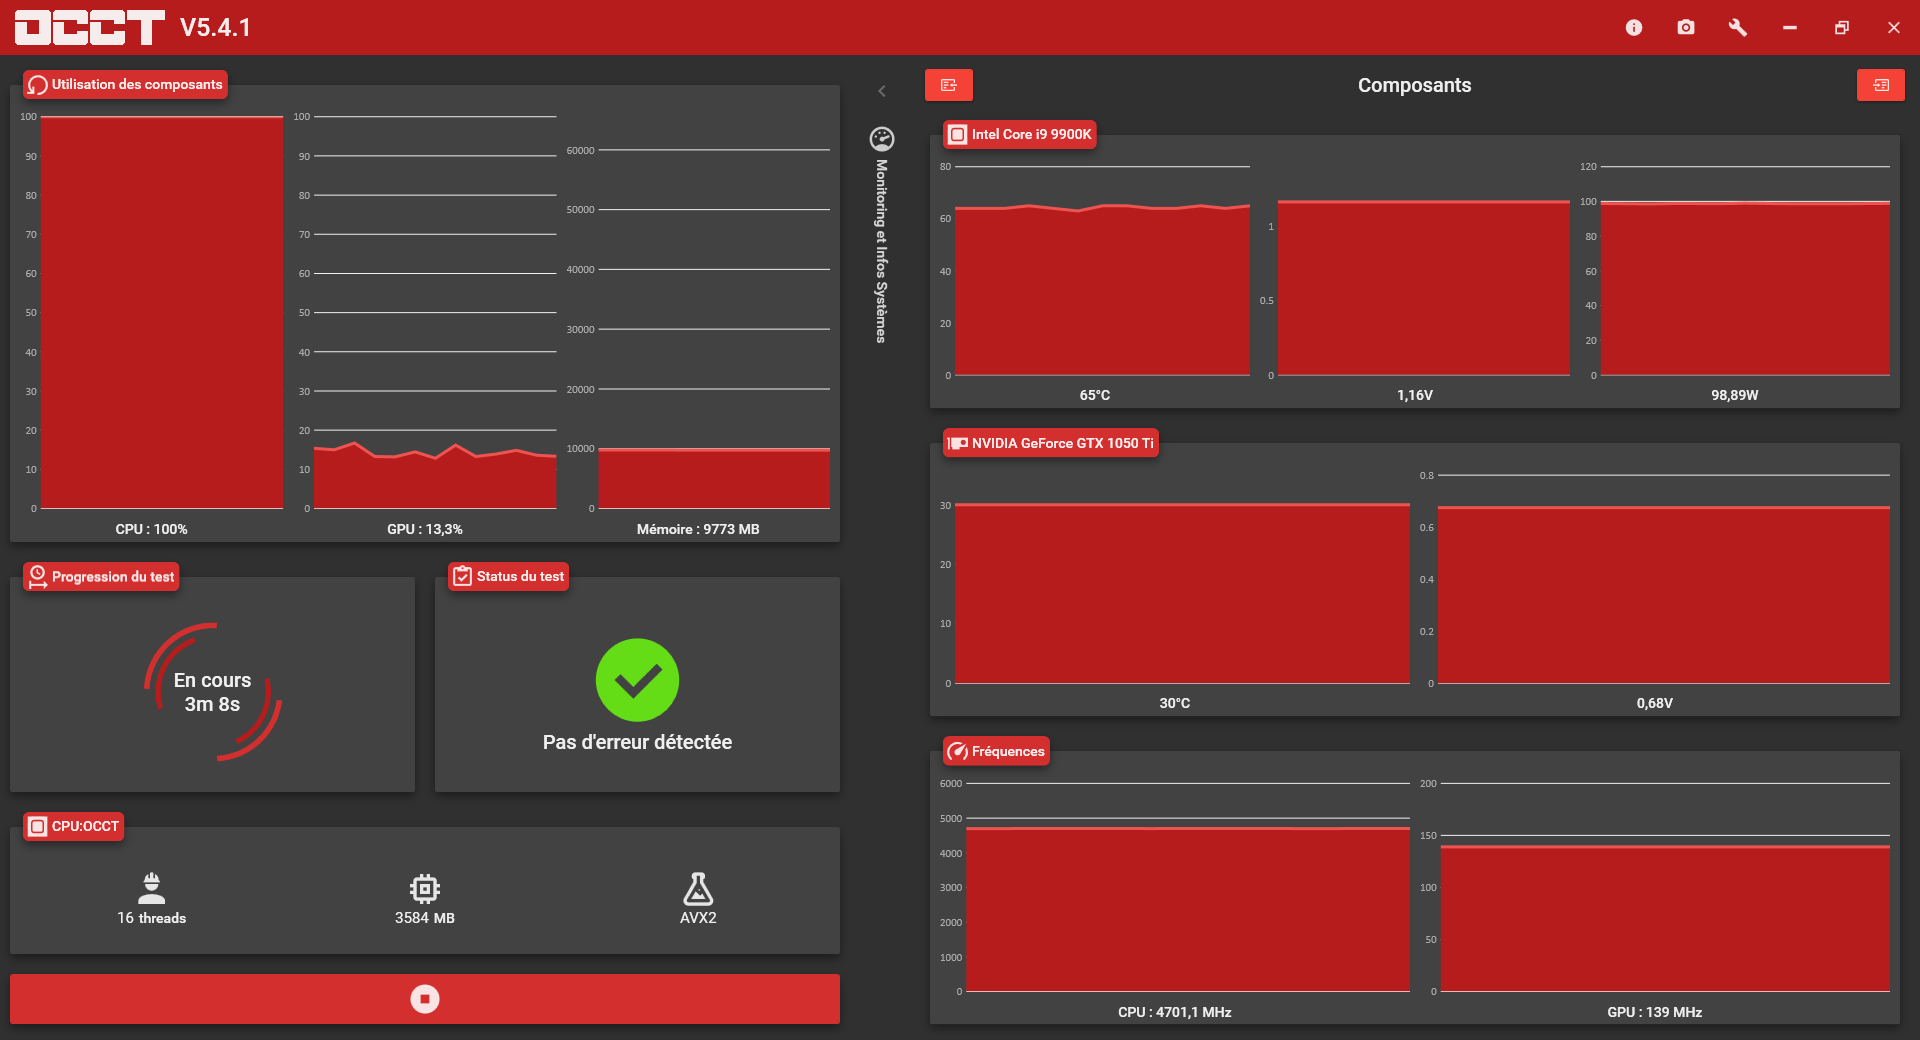Screen dimensions: 1920x1040
Task: Click the Utilisation des composants panel icon
Action: (38, 85)
